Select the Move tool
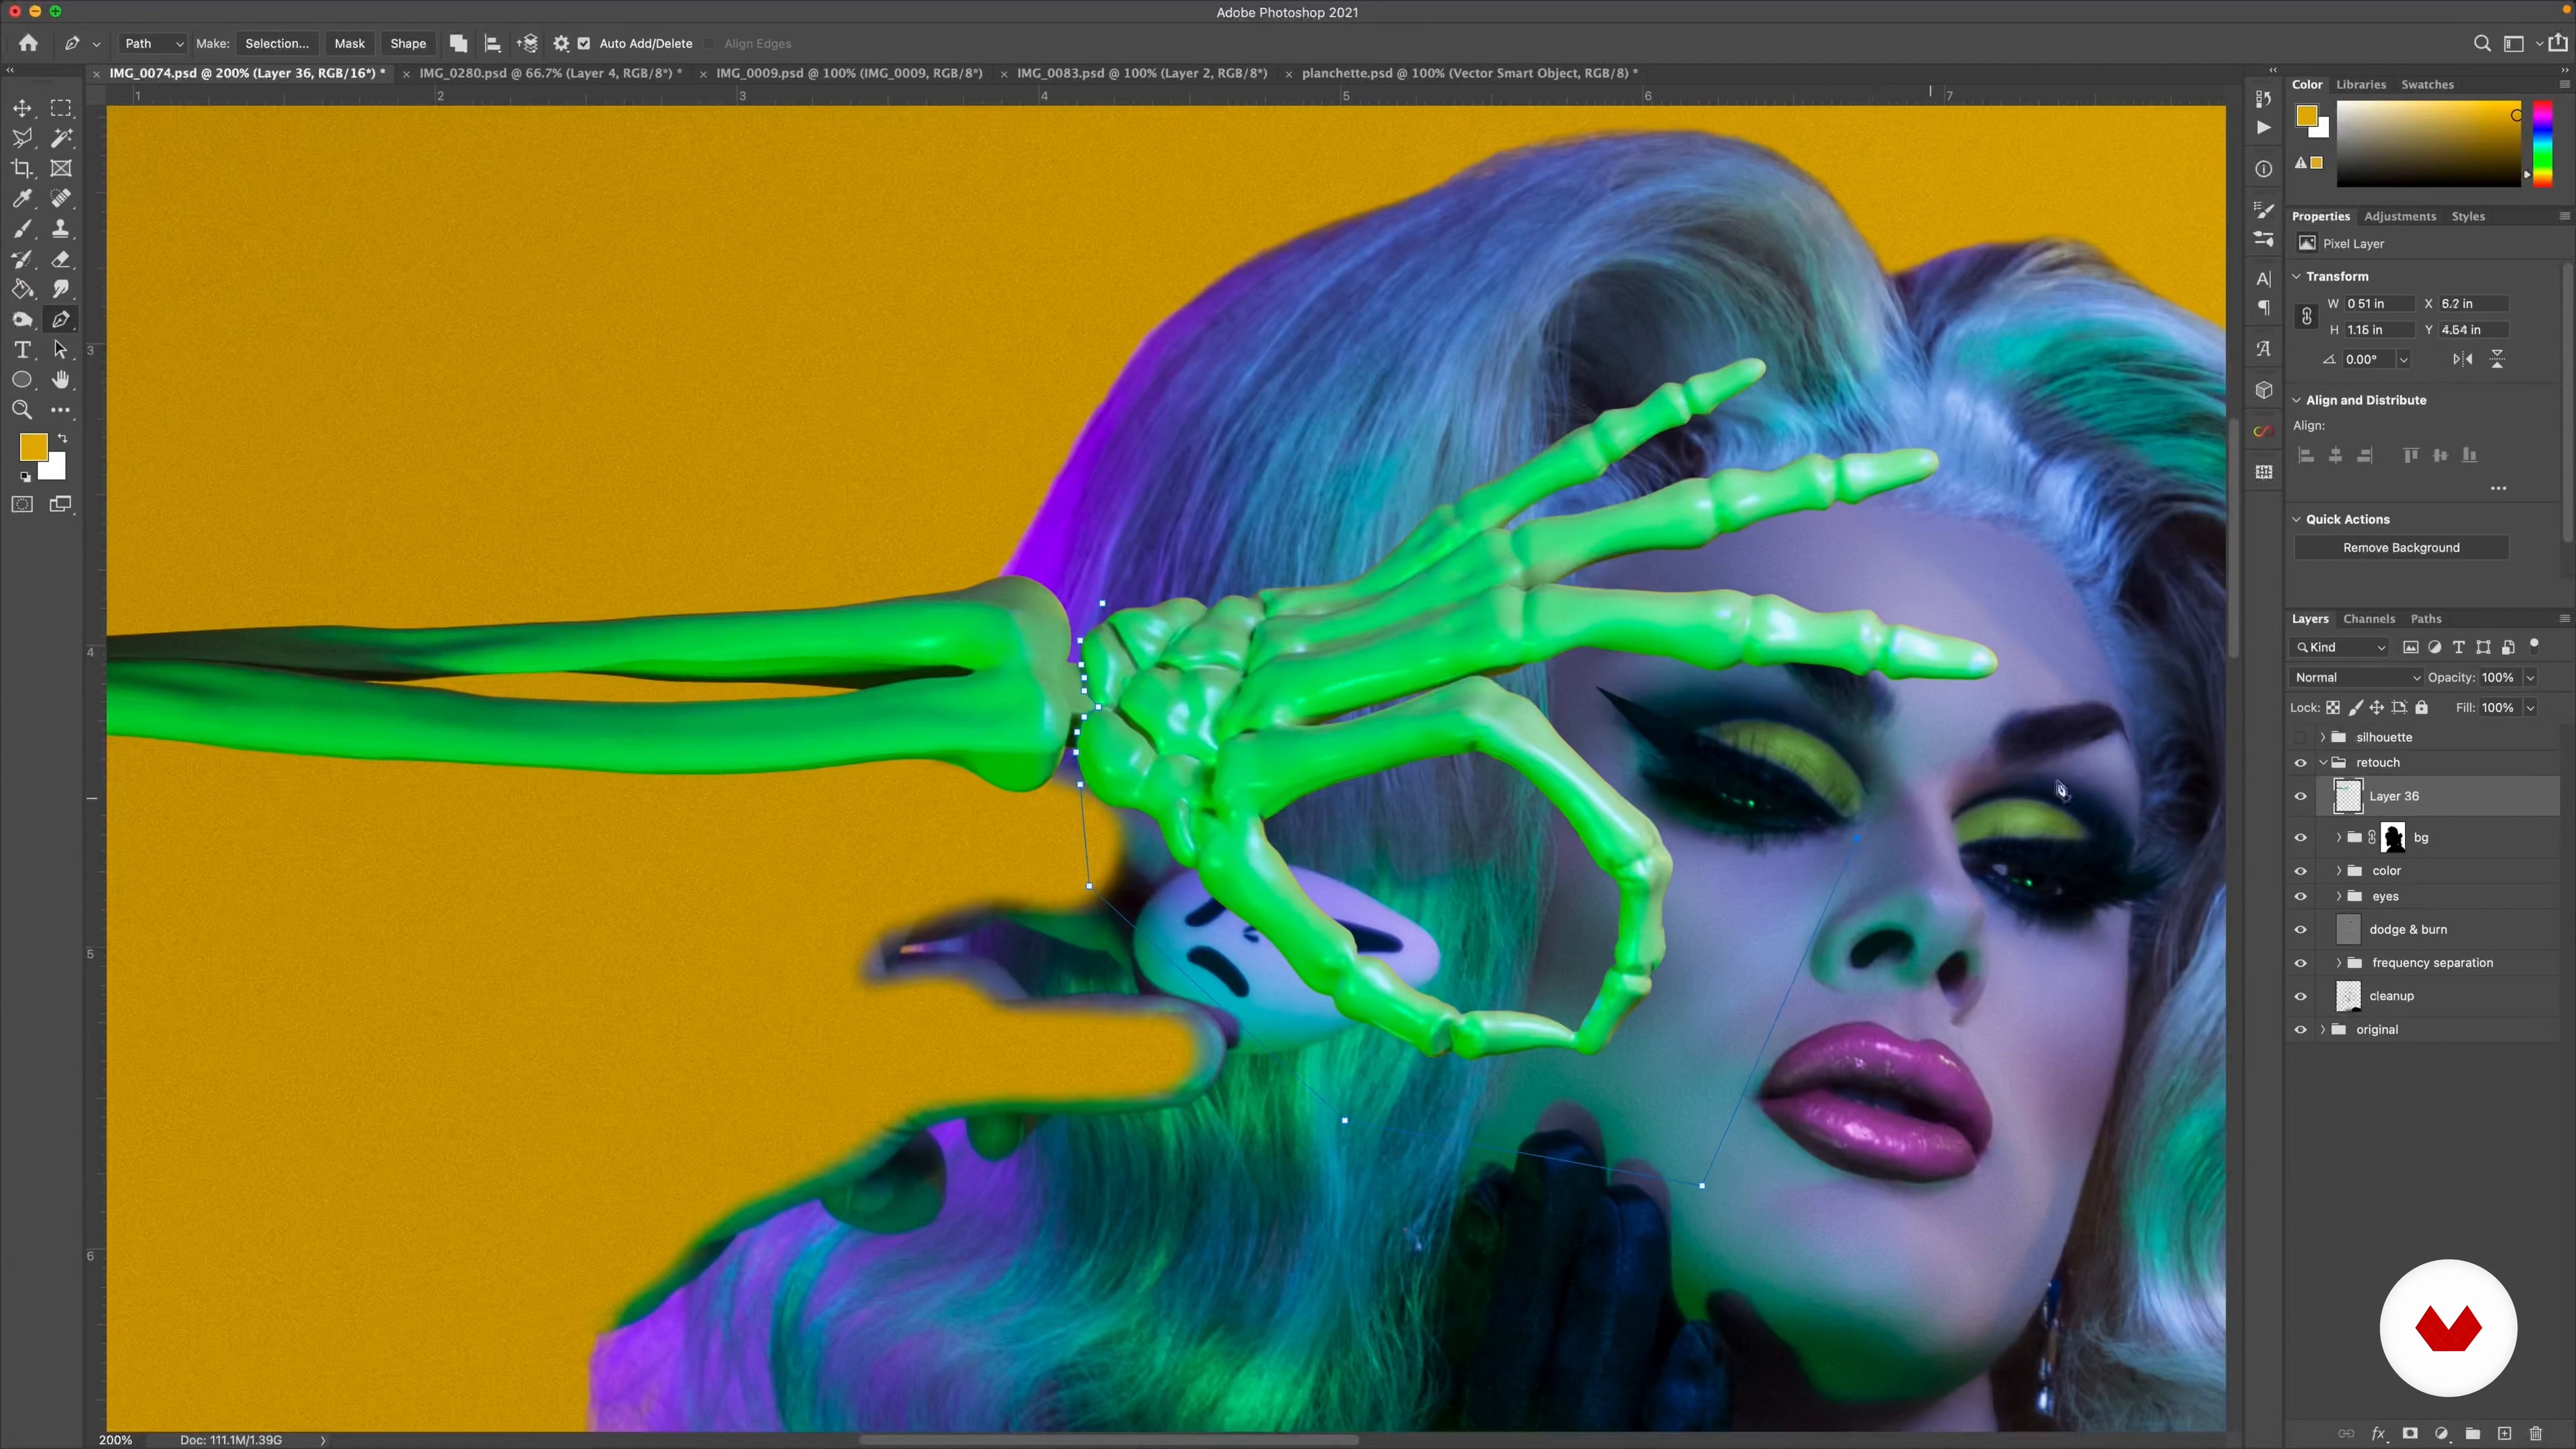Viewport: 2576px width, 1449px height. point(22,108)
